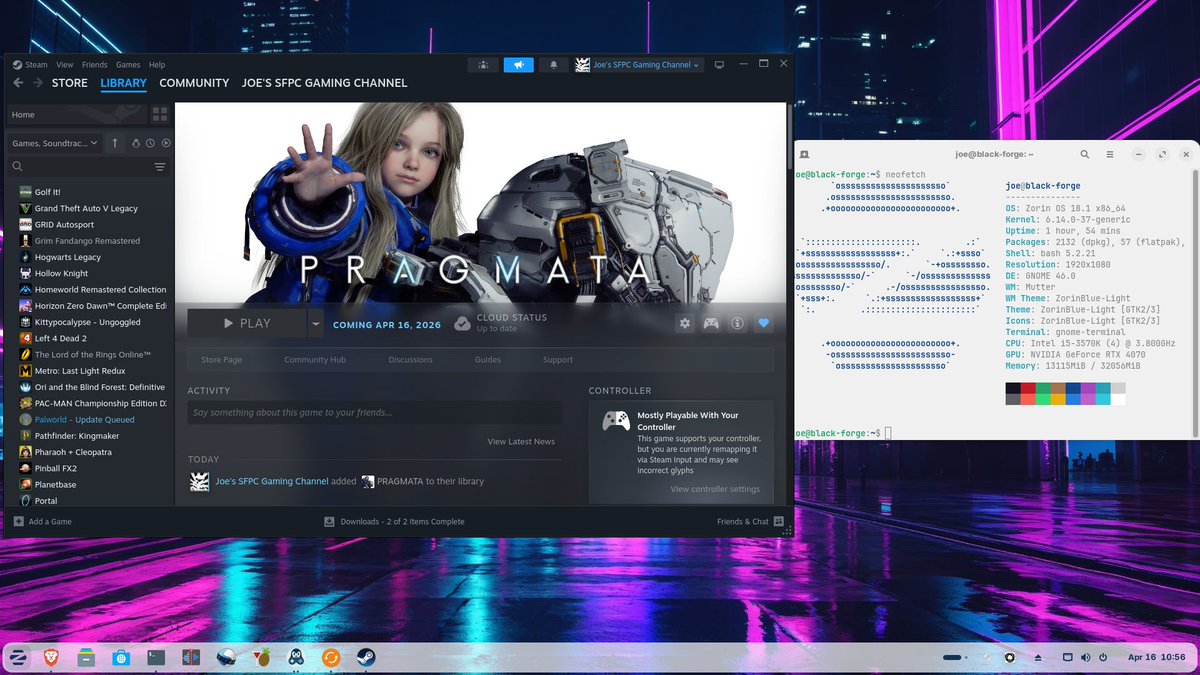Open the Help menu
This screenshot has width=1200, height=675.
(x=157, y=65)
